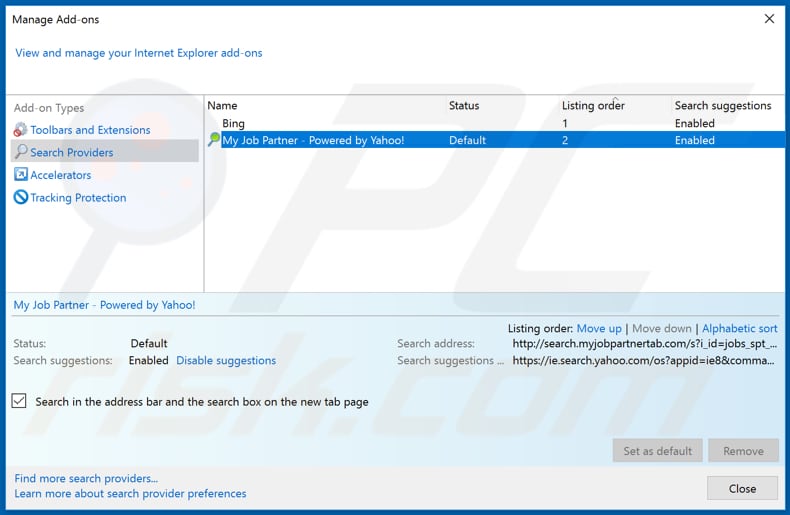Click the Search Providers magnifier icon

click(21, 152)
